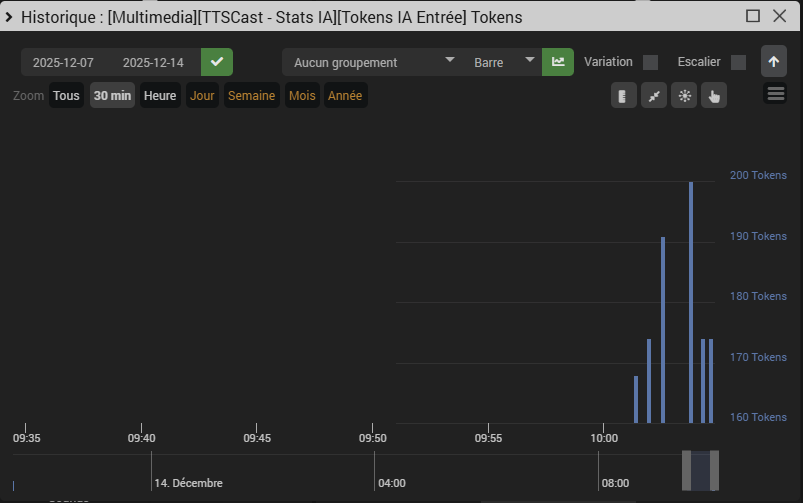This screenshot has height=503, width=803.
Task: Set zoom range to 'Heure'
Action: tap(160, 96)
